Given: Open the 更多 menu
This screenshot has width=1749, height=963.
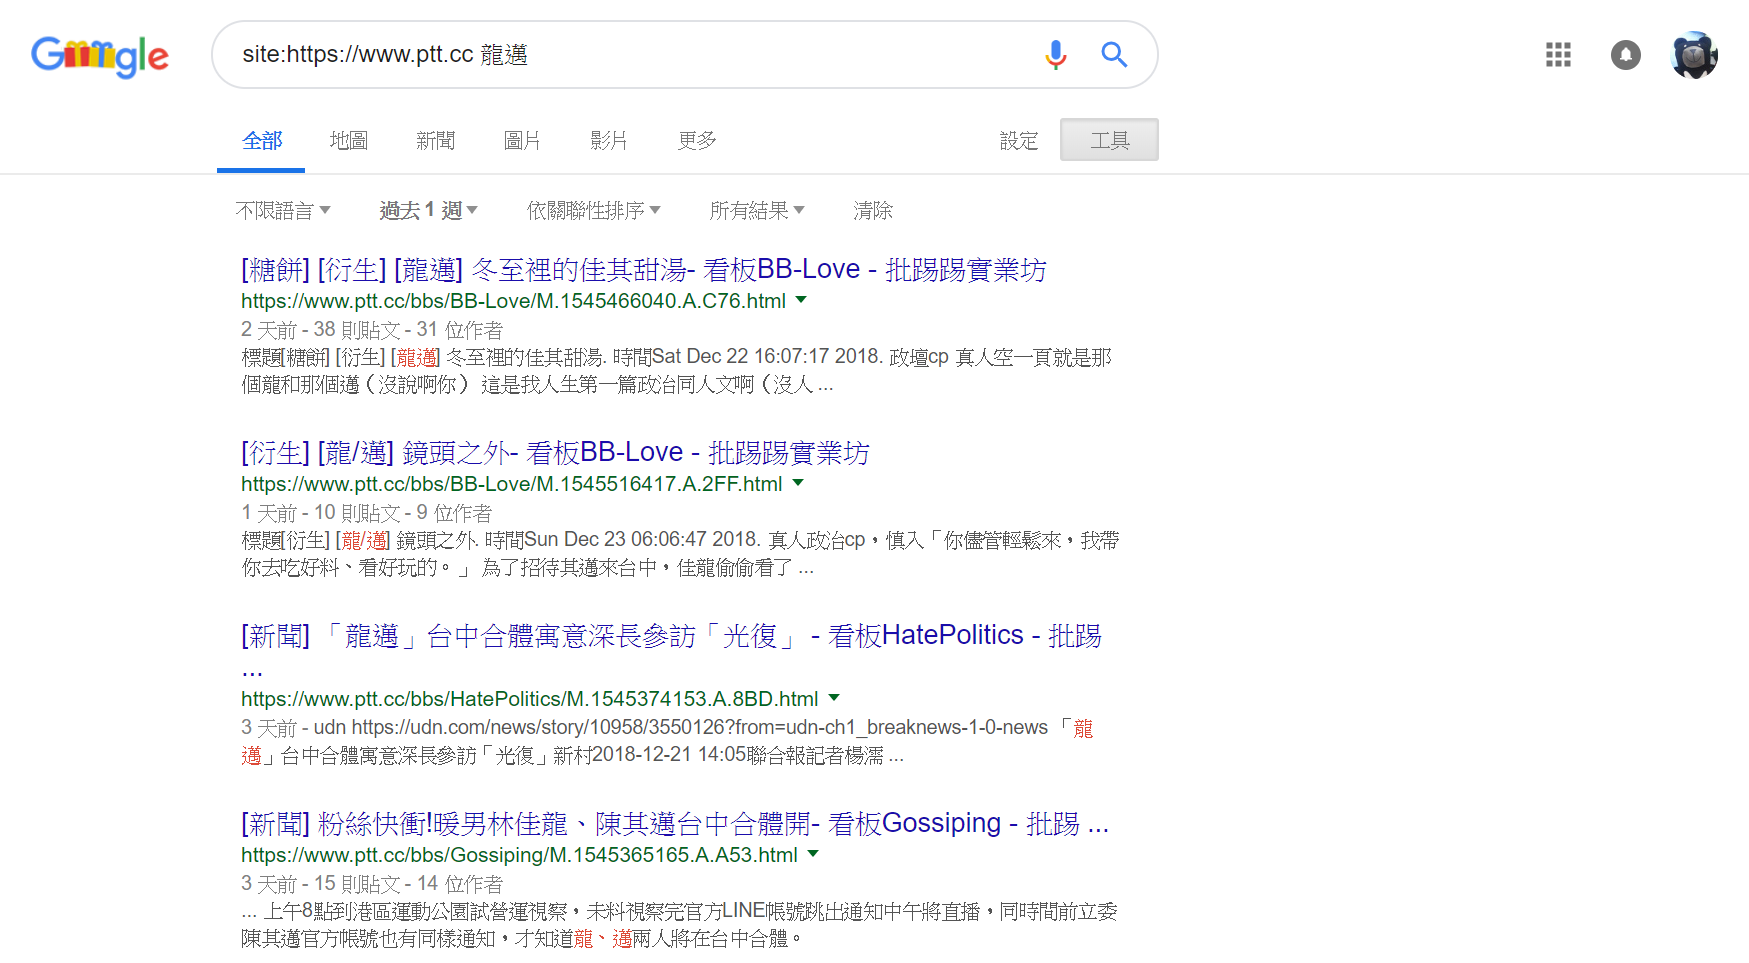Looking at the screenshot, I should (697, 141).
